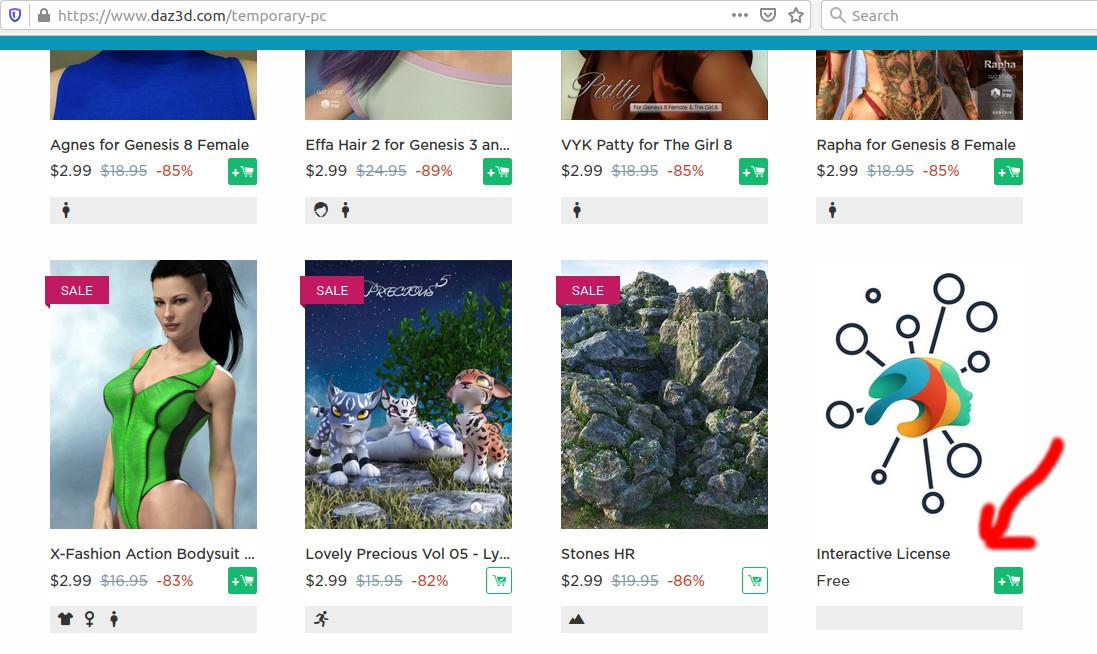Open the Stones HR product title link
1097x654 pixels.
pos(597,554)
